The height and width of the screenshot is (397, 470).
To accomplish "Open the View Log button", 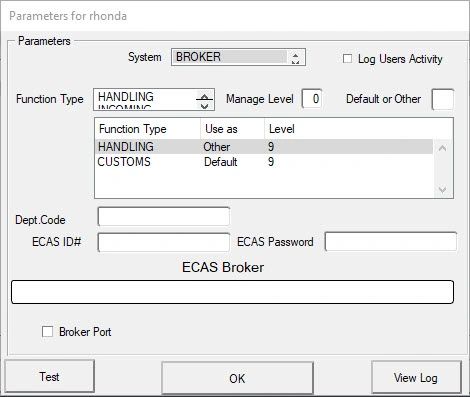I will [x=416, y=377].
